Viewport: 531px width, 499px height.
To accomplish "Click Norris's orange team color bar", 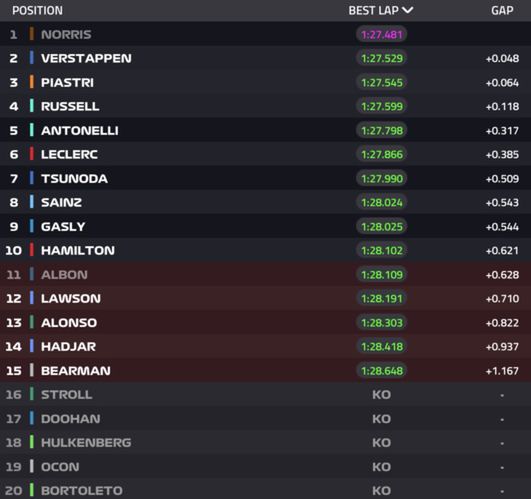I will [x=31, y=34].
